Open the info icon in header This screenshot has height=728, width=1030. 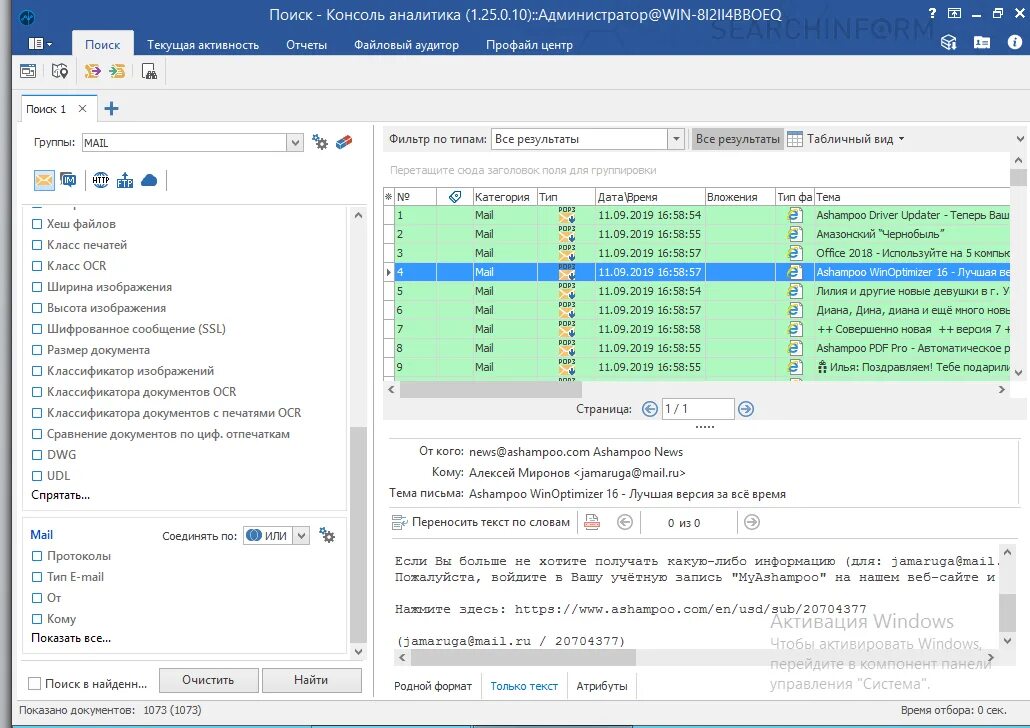(x=1015, y=42)
